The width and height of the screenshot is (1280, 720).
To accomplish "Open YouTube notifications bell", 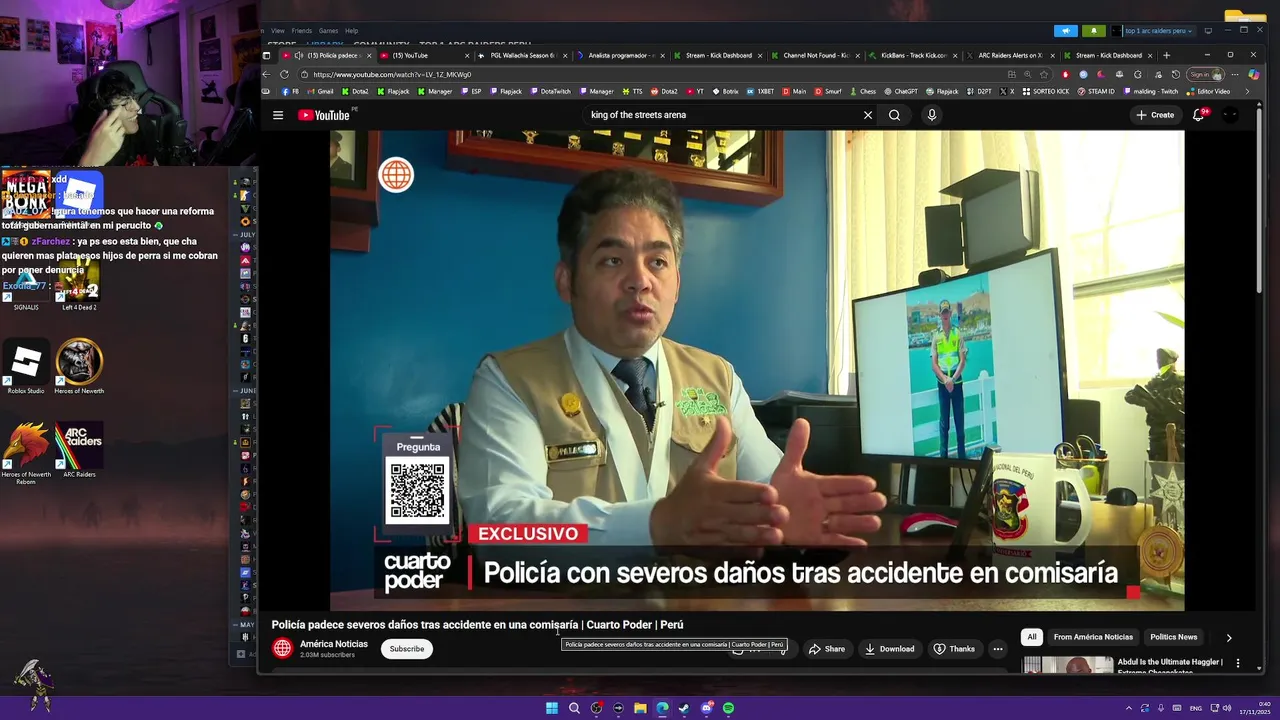I will [x=1199, y=115].
